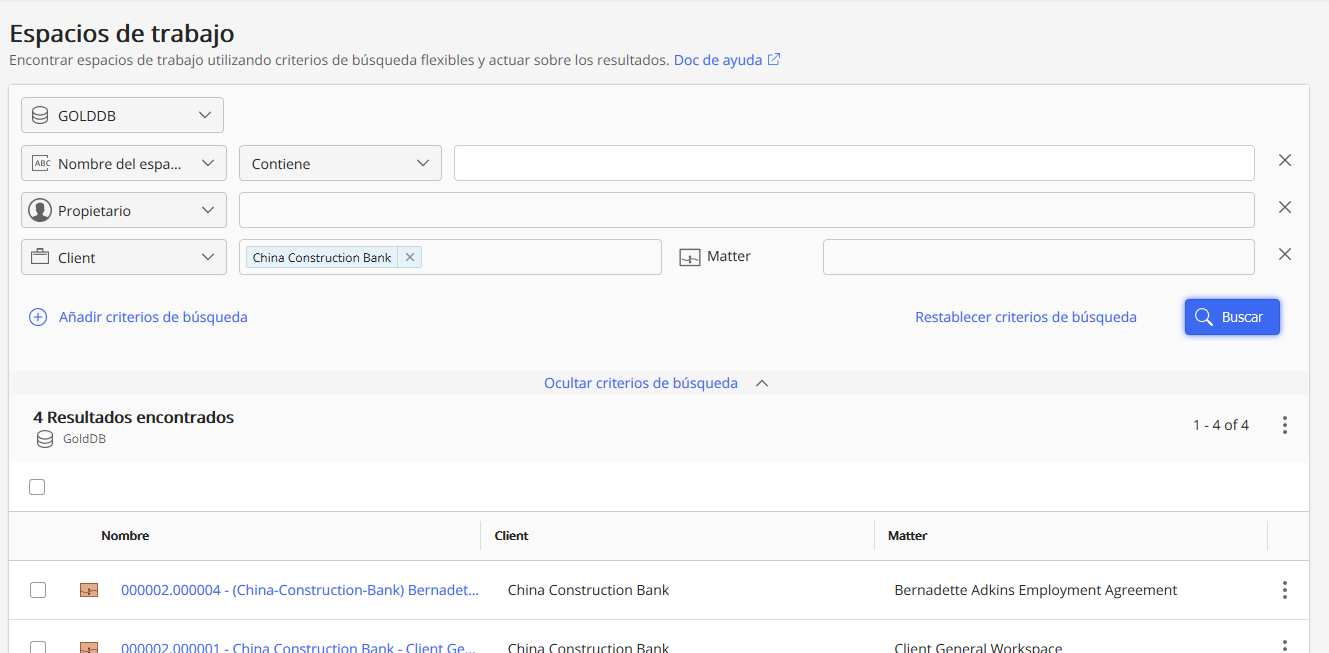Viewport: 1329px width, 653px height.
Task: Expand the Contiene operator dropdown
Action: pyautogui.click(x=340, y=163)
